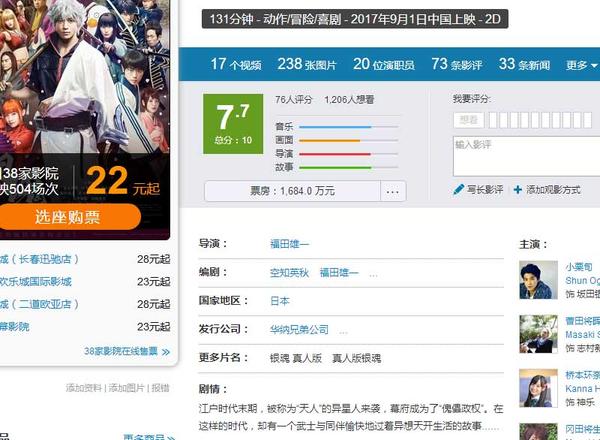Open the 17个视频 tab
The height and width of the screenshot is (440, 600).
(x=236, y=64)
